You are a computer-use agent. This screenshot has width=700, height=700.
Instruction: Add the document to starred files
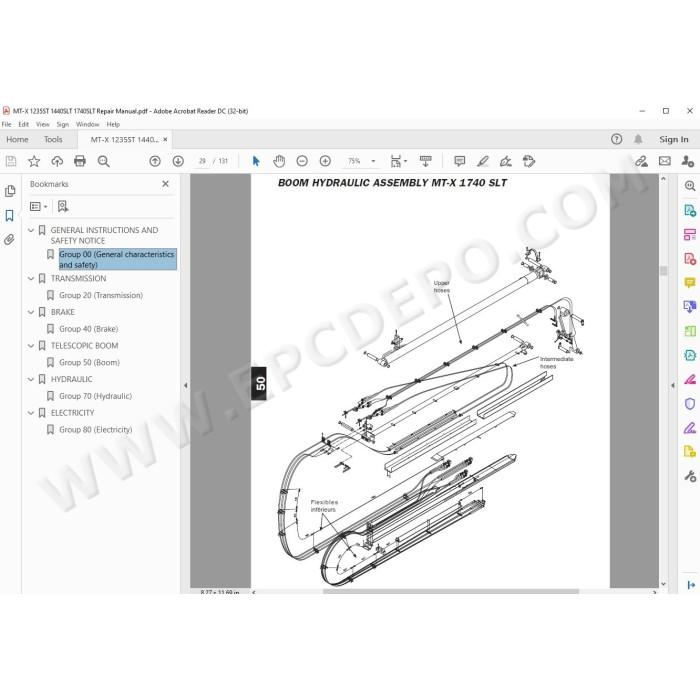34,161
